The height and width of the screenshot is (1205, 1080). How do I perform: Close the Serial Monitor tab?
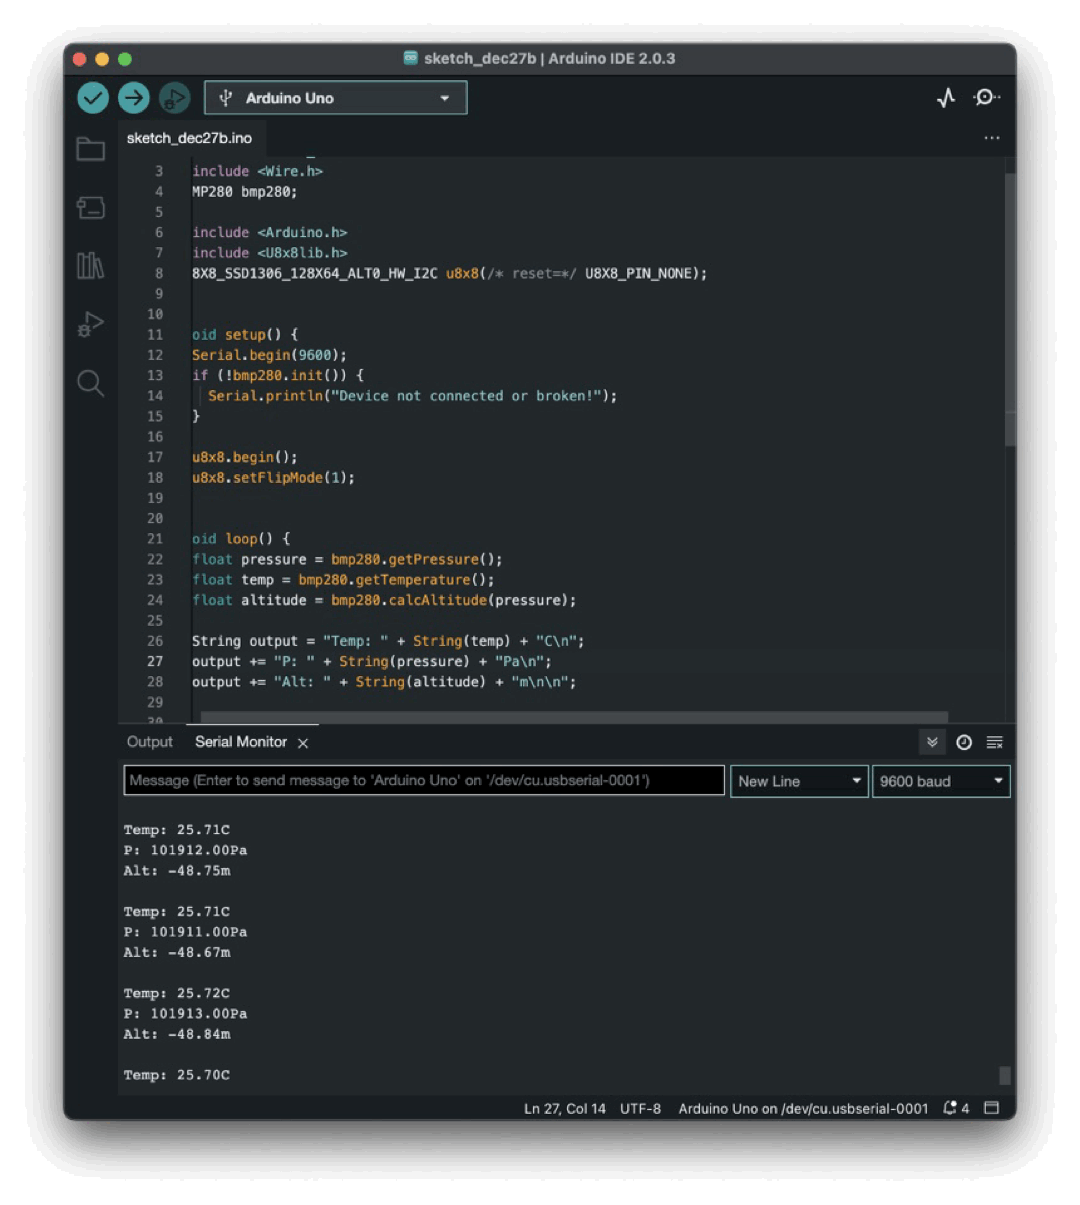(x=303, y=743)
